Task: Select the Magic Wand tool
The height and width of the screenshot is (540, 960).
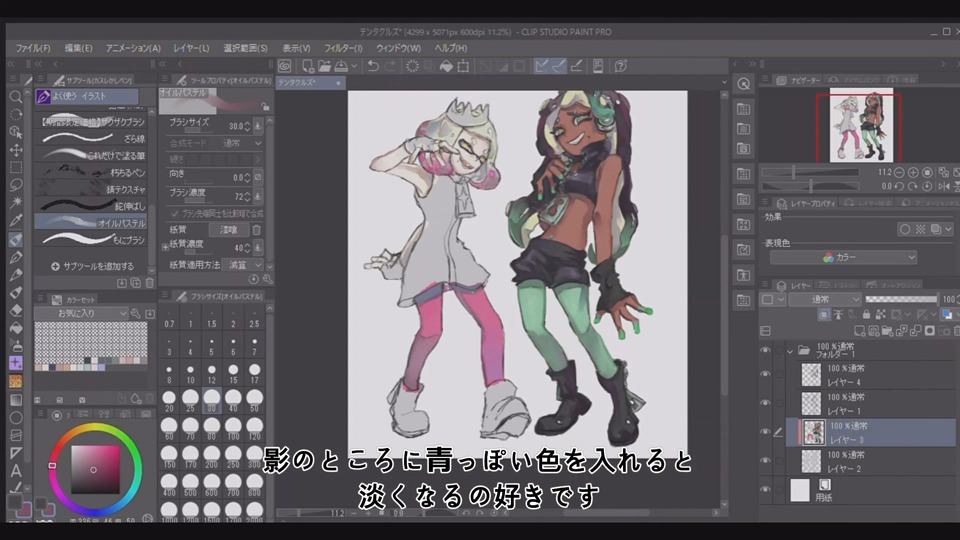Action: [x=17, y=202]
